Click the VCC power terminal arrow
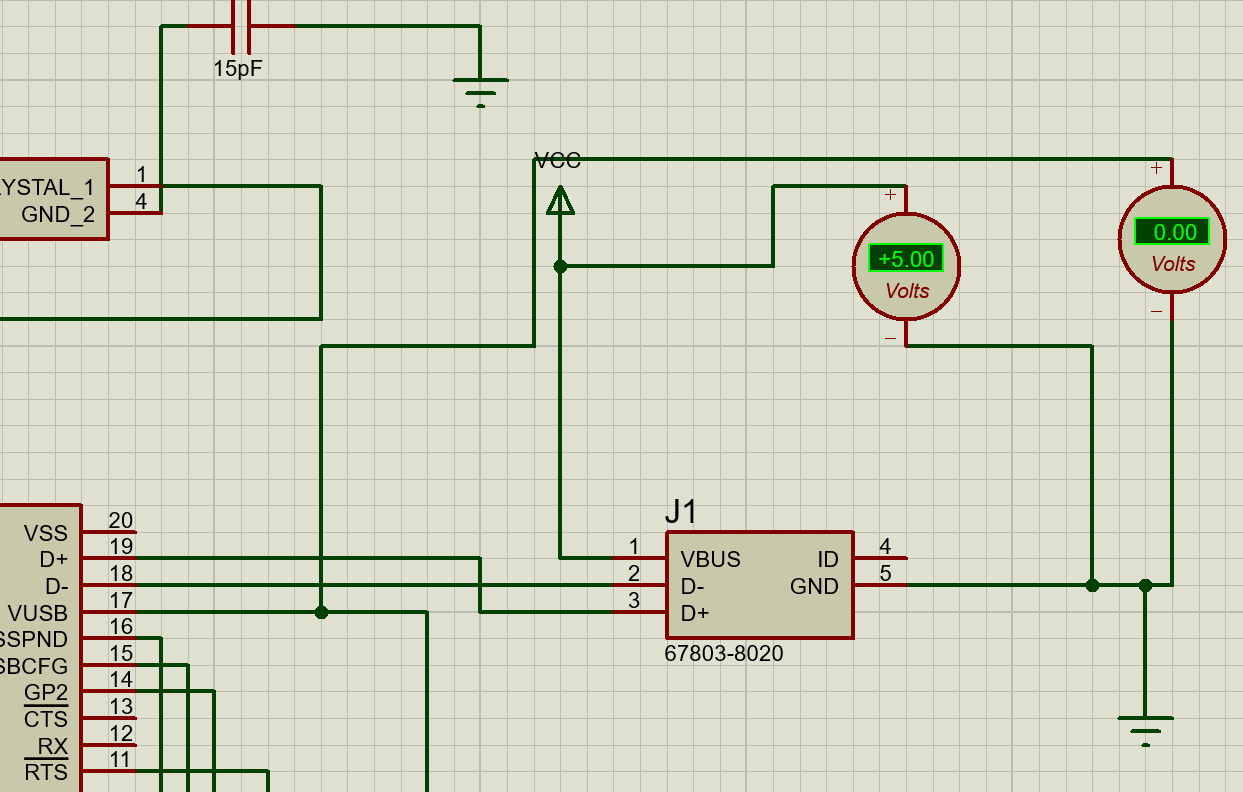The image size is (1243, 792). click(560, 200)
